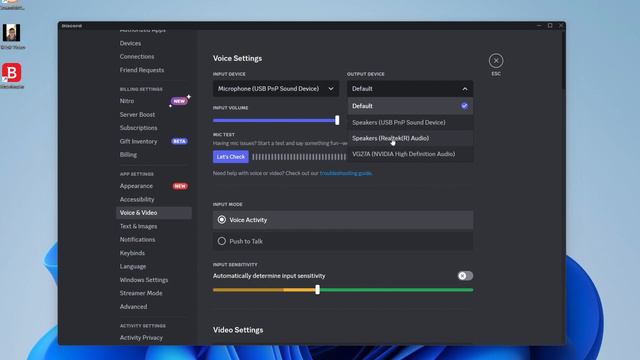Open Billing settings page
The image size is (640, 360).
click(128, 155)
